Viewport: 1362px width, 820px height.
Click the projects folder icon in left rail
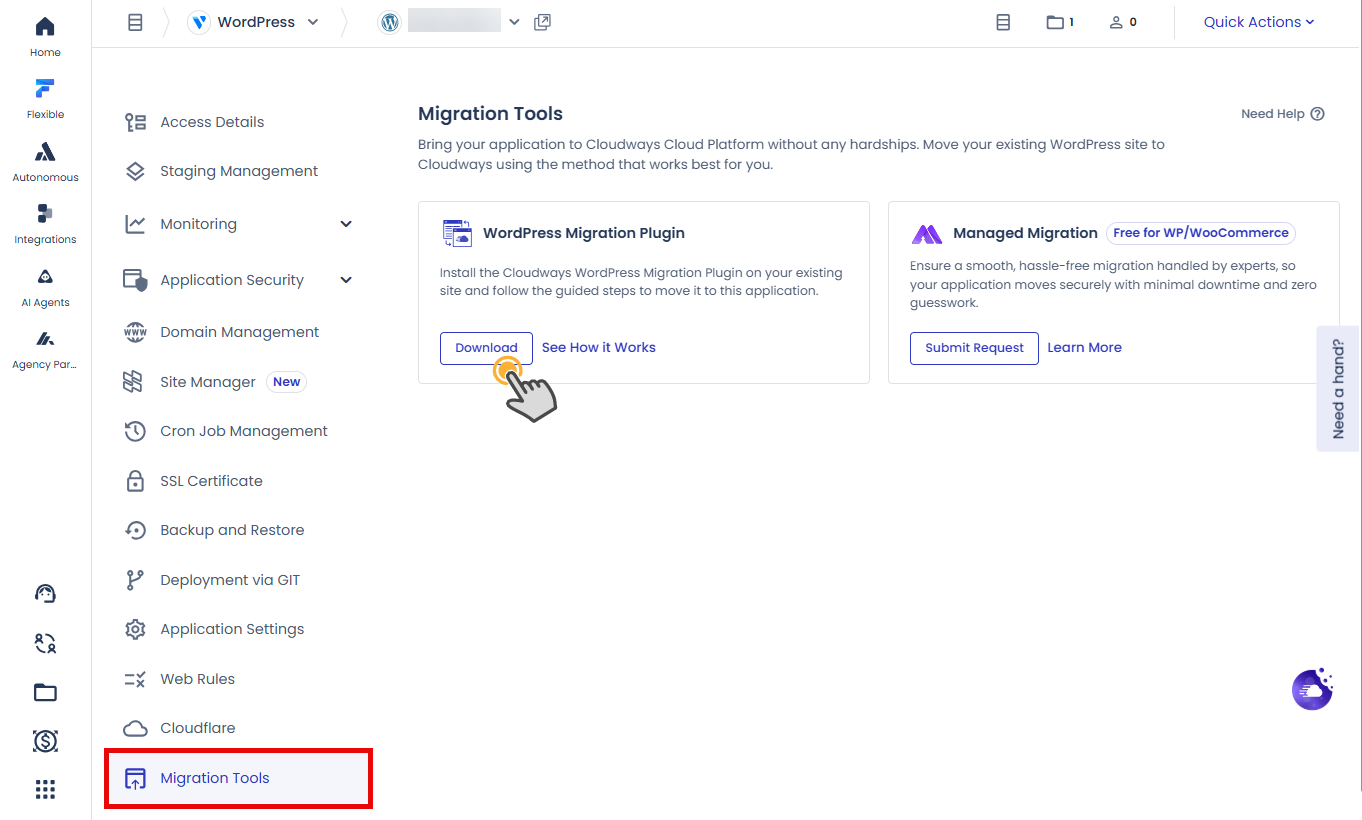click(45, 692)
